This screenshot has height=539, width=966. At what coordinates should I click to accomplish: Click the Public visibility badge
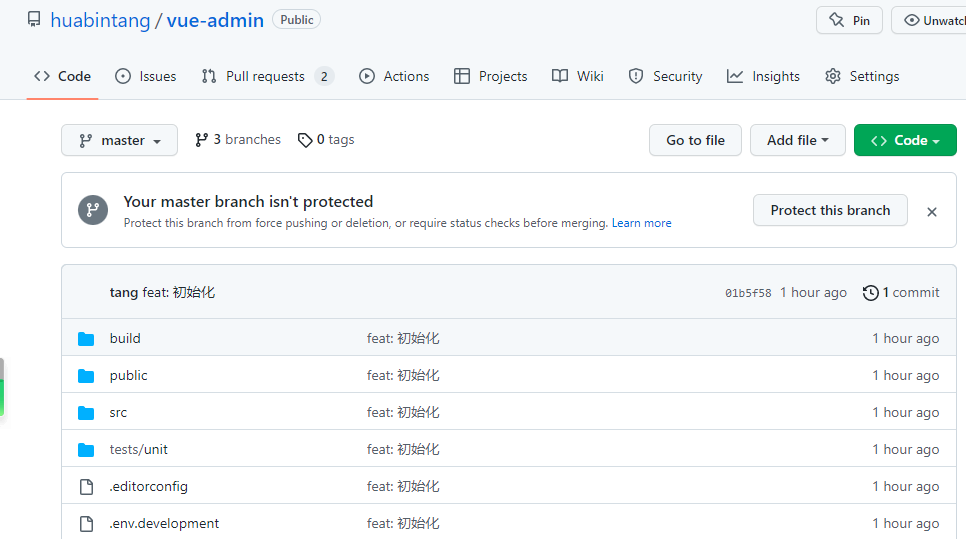tap(296, 20)
